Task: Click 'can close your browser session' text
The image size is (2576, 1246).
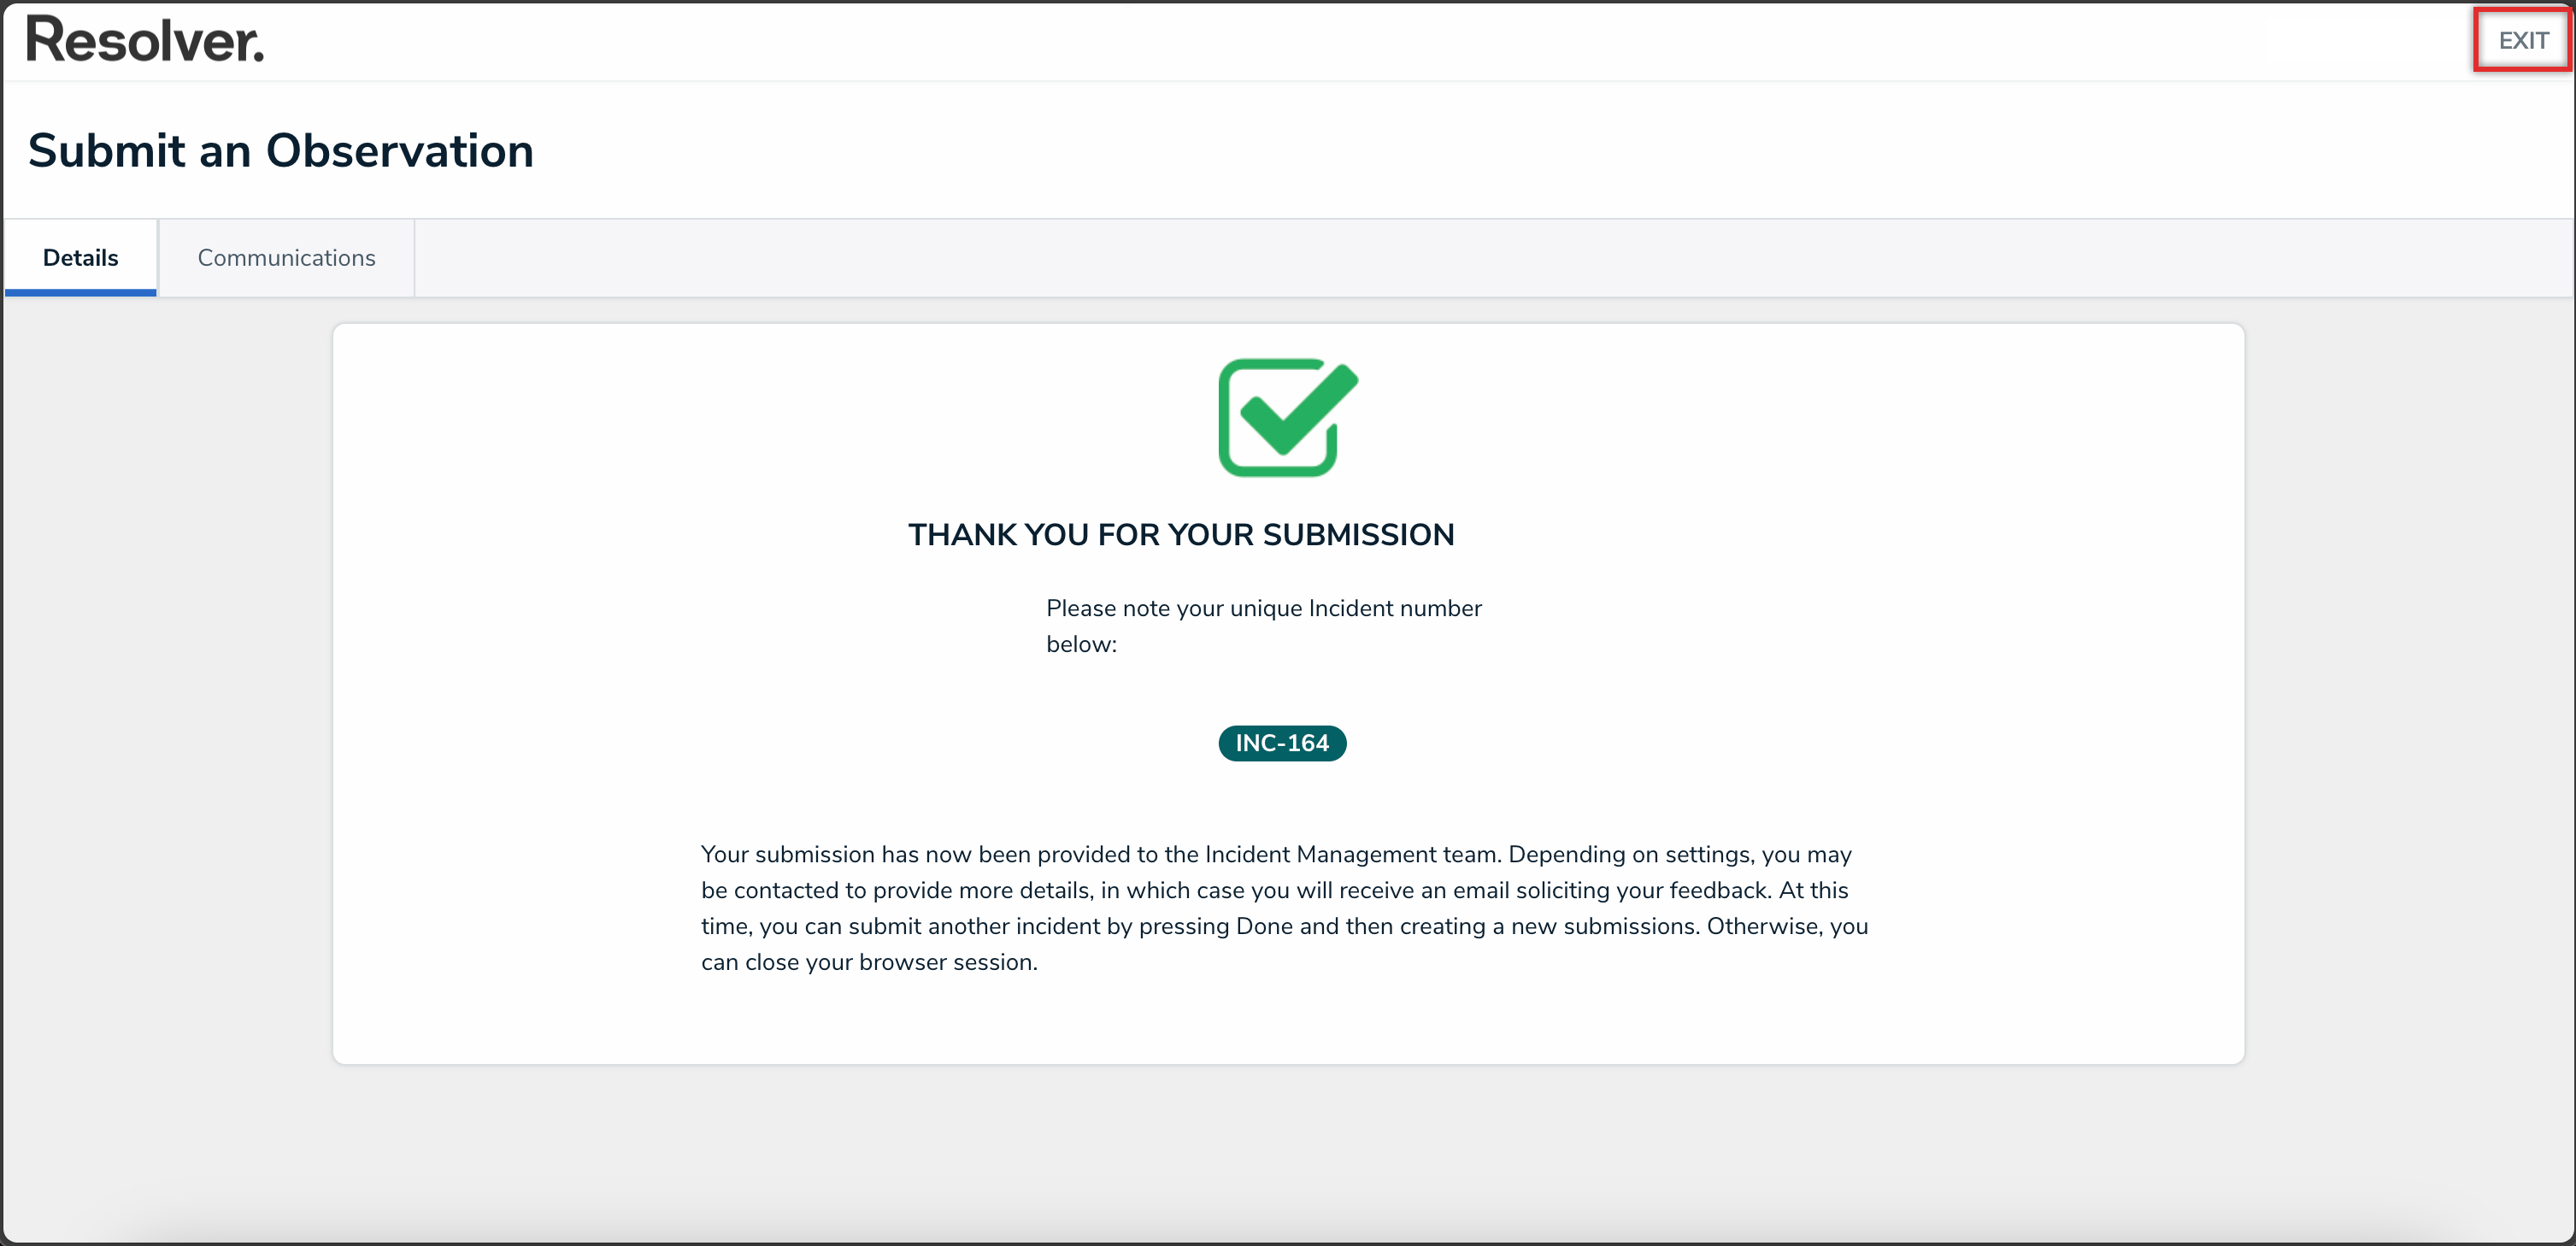Action: (868, 962)
